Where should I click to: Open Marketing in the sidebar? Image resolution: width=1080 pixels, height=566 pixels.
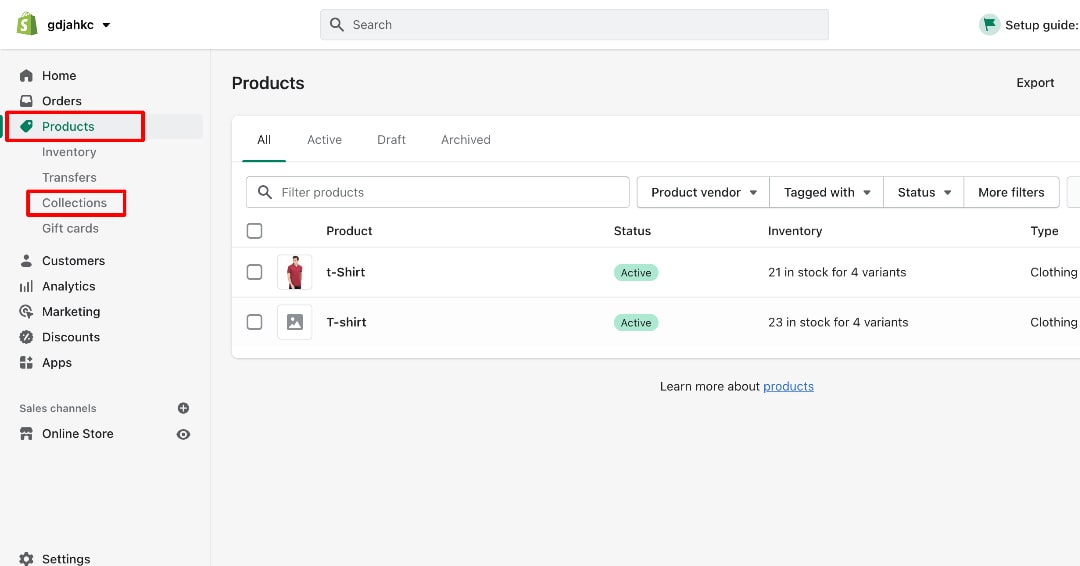[71, 312]
